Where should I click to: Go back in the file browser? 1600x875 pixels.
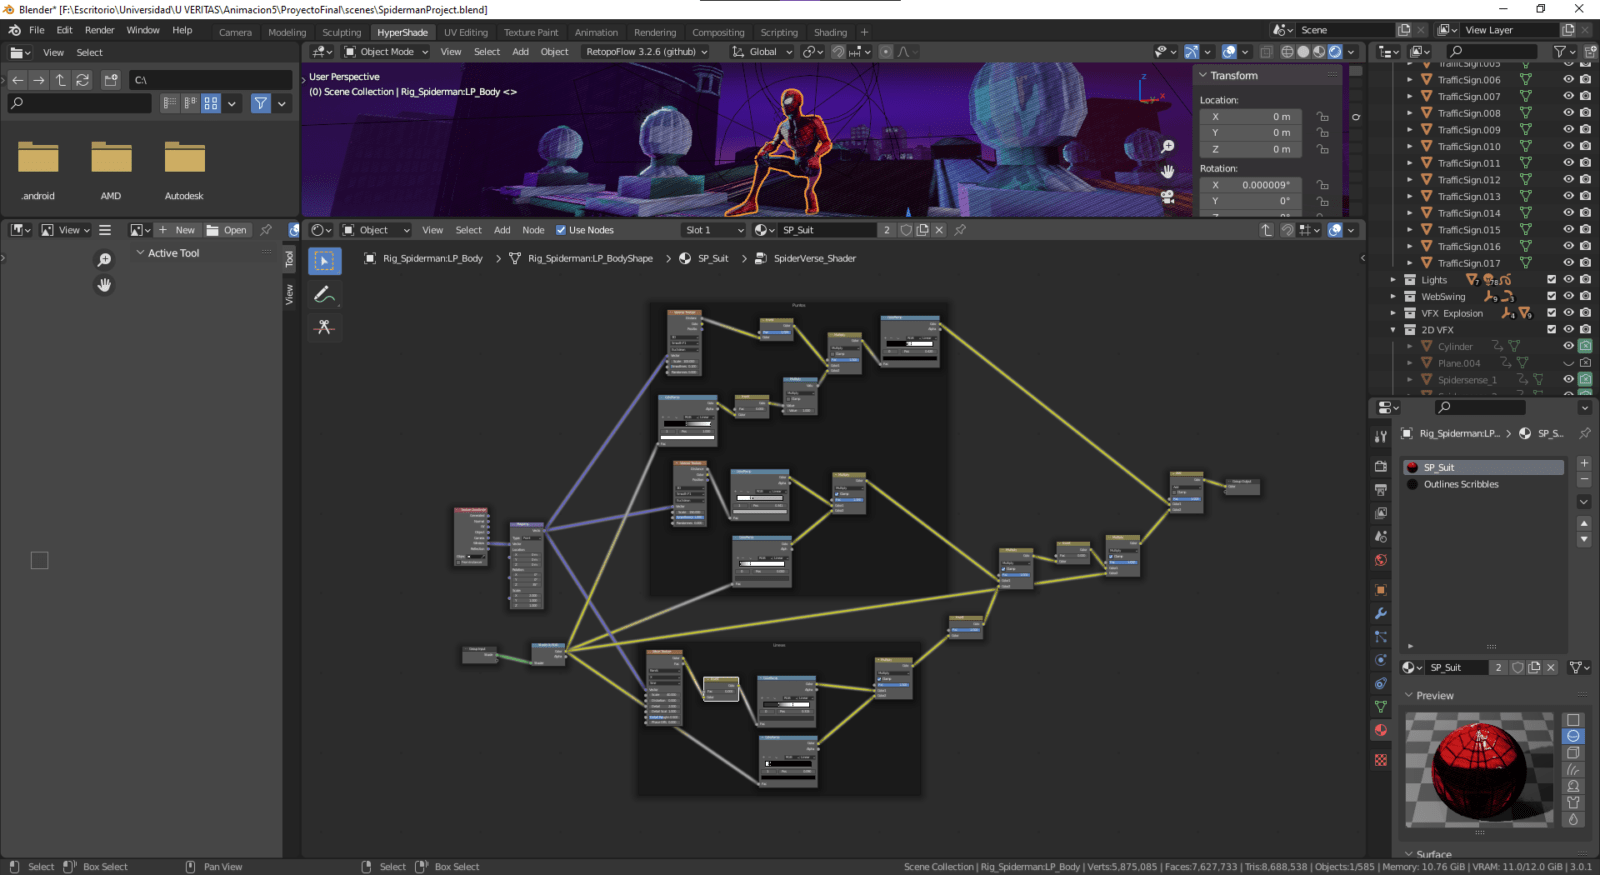17,80
